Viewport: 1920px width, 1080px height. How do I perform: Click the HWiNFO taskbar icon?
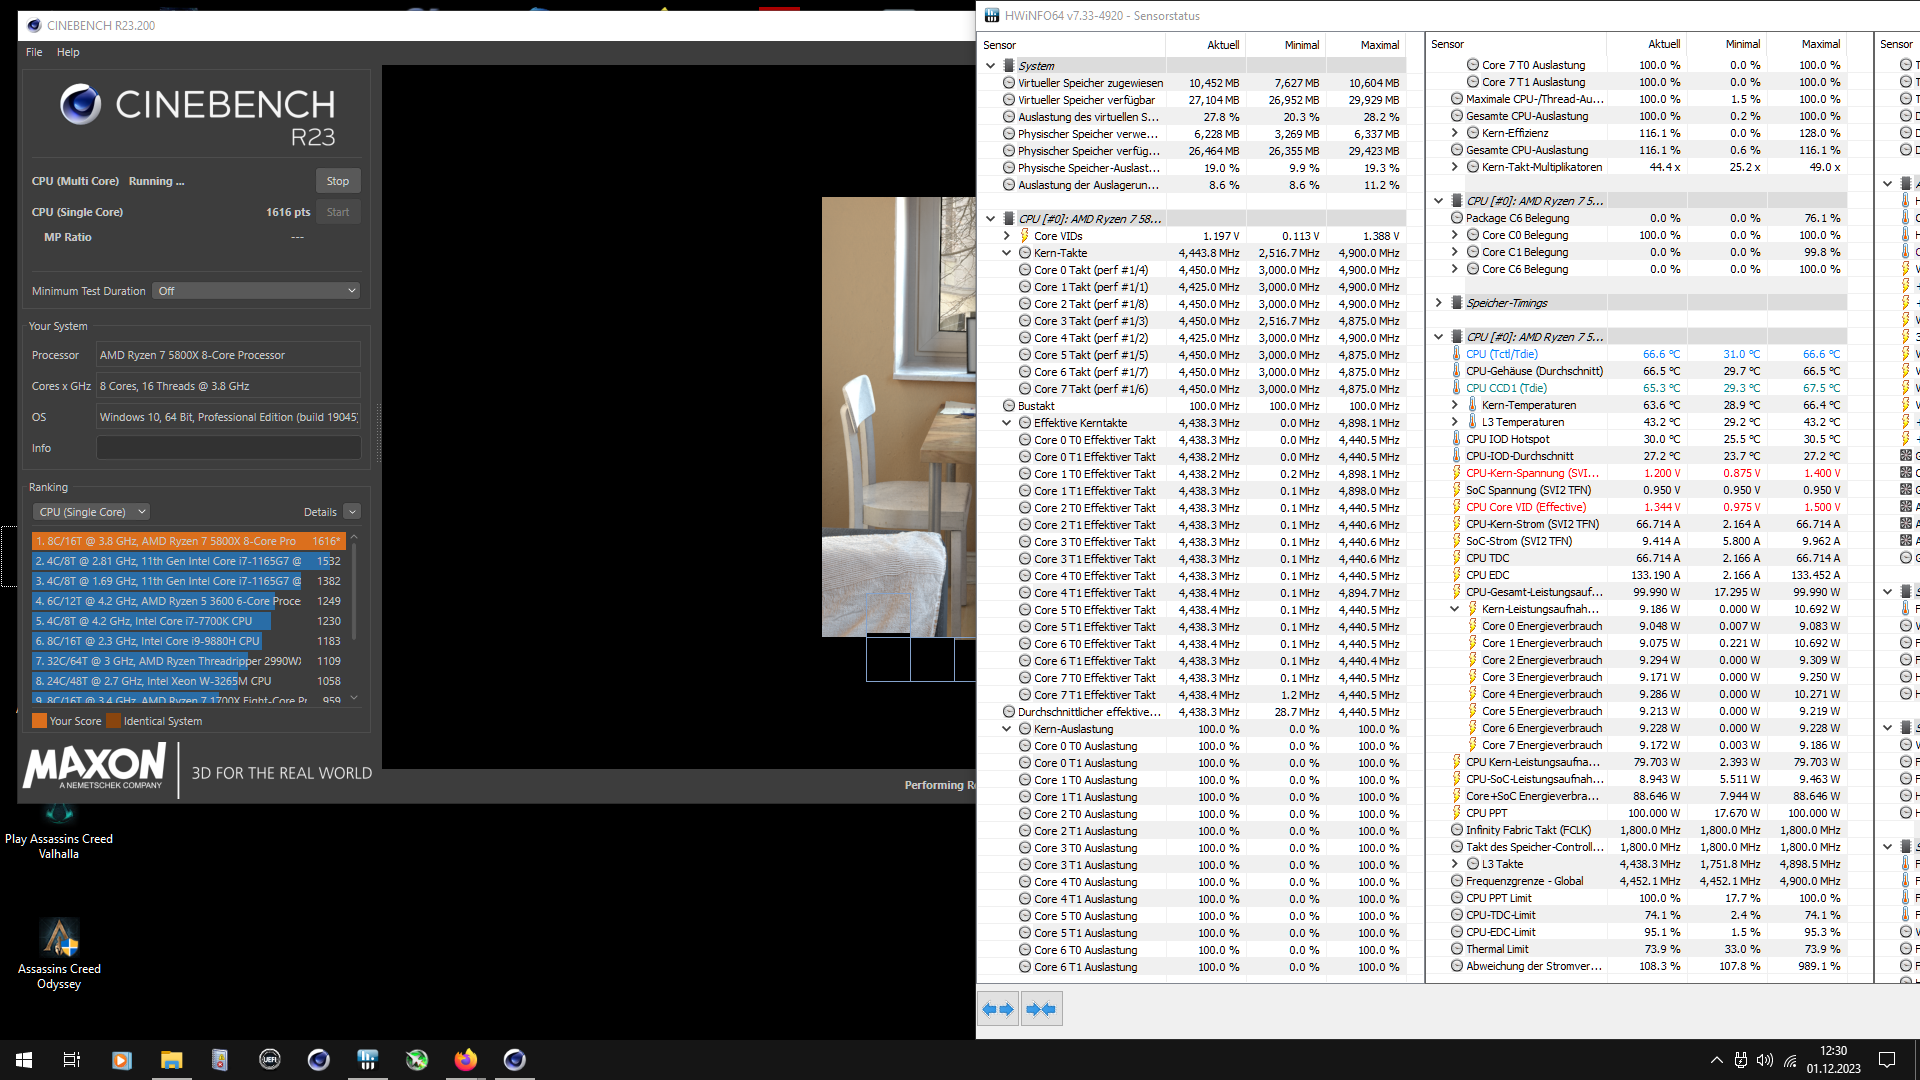[367, 1060]
